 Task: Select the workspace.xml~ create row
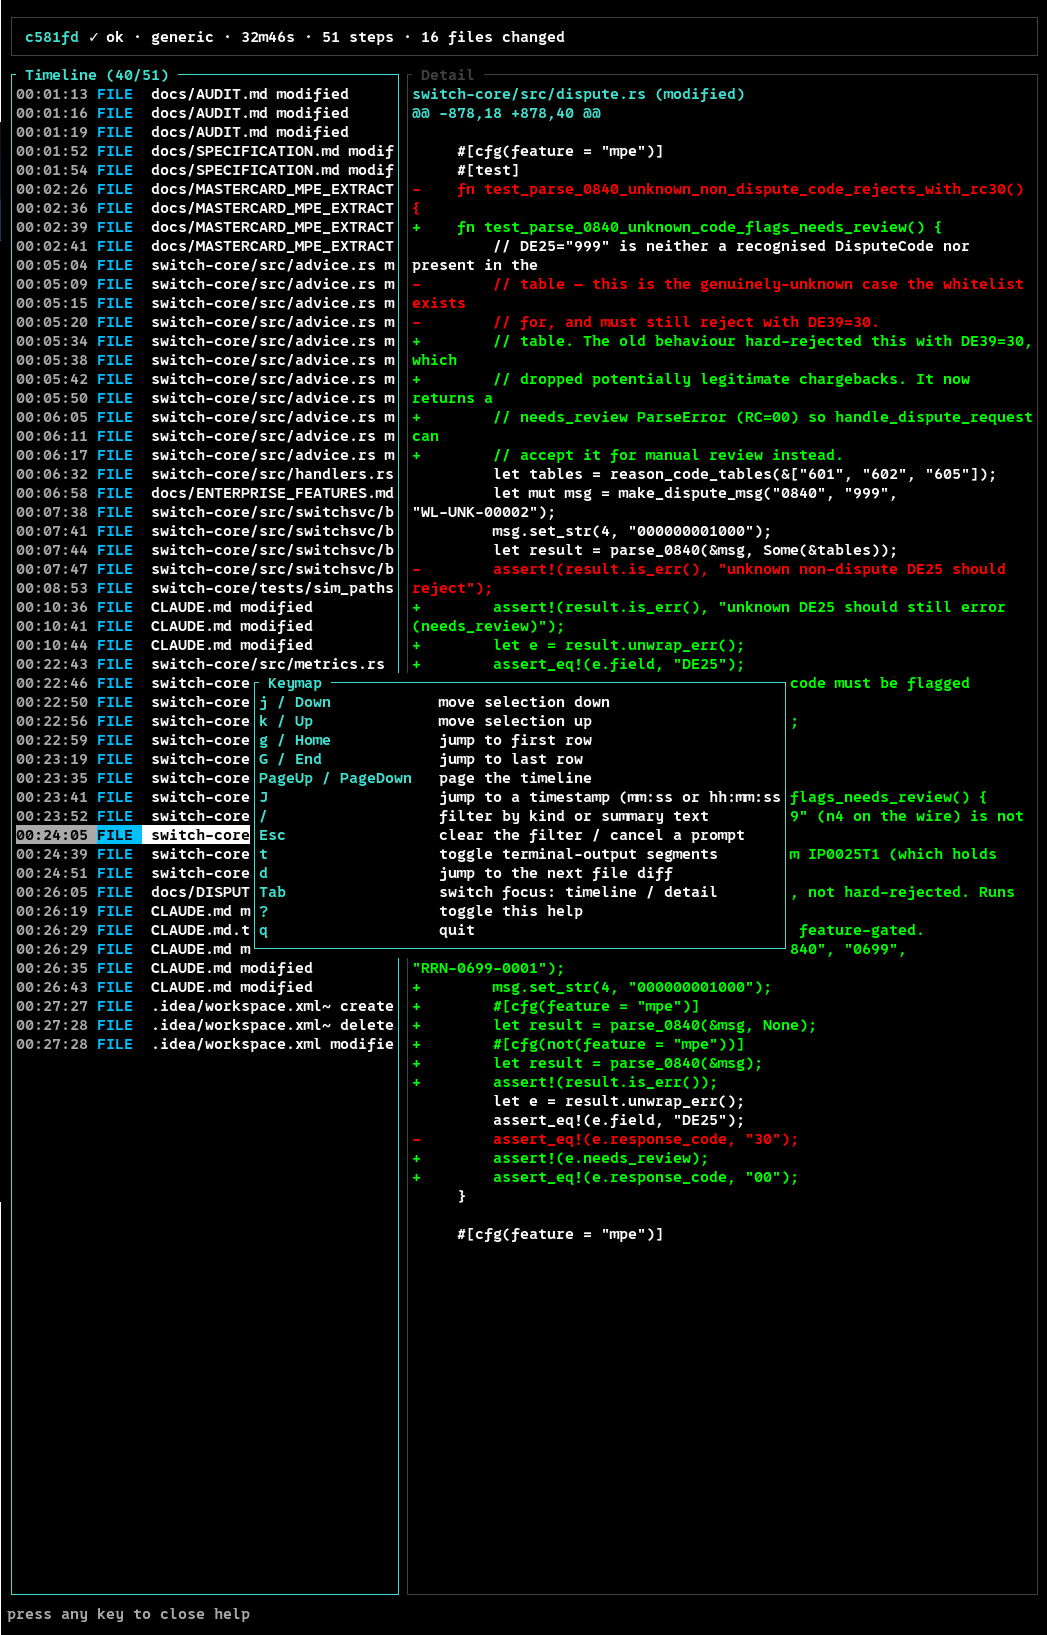pos(205,1006)
